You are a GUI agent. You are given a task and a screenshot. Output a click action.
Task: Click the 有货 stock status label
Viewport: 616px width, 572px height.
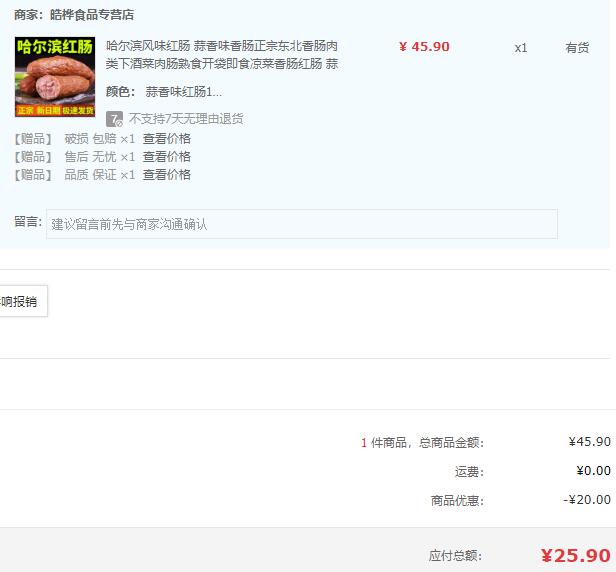tap(577, 48)
